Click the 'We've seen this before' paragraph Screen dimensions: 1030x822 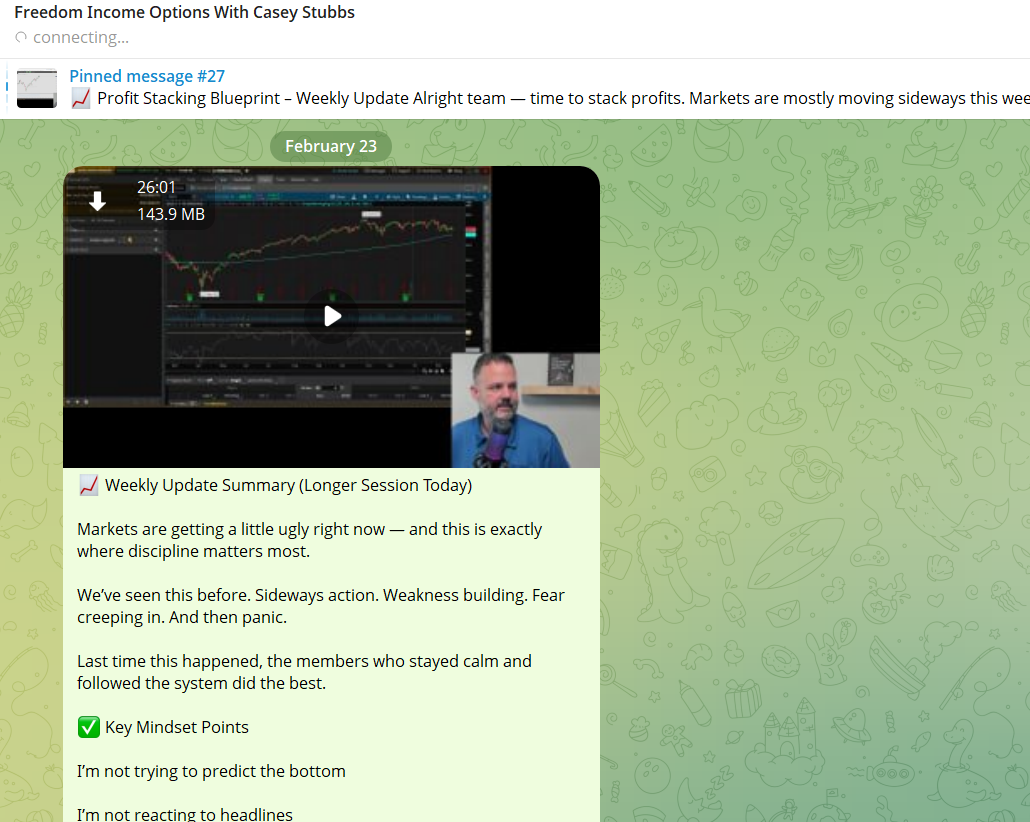(320, 606)
